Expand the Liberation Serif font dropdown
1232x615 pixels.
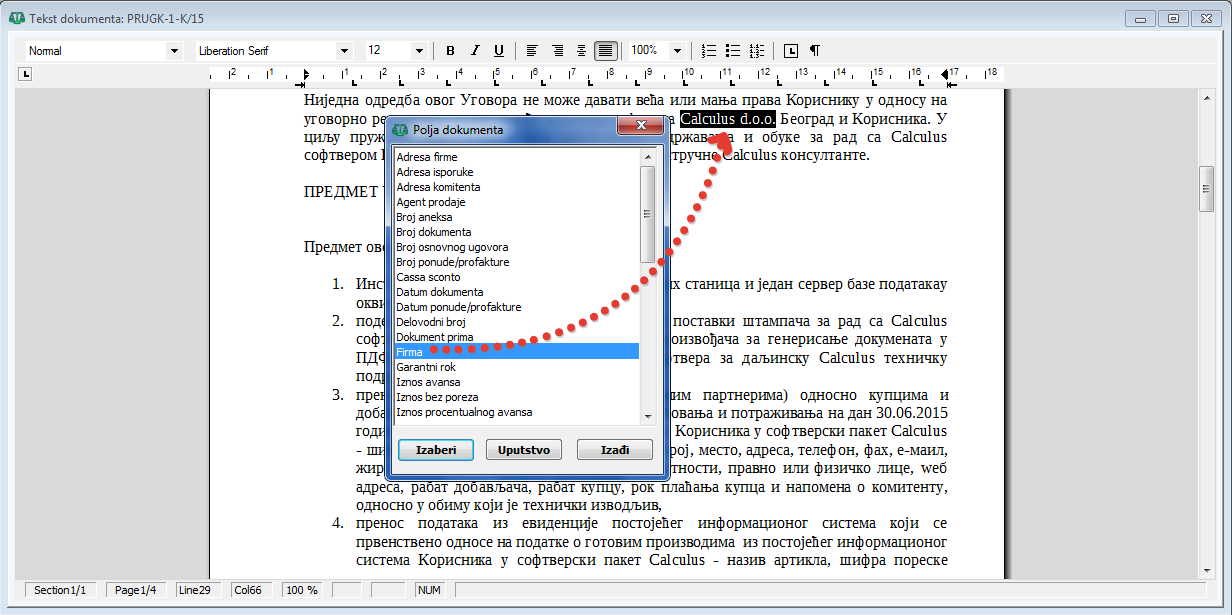(x=345, y=50)
